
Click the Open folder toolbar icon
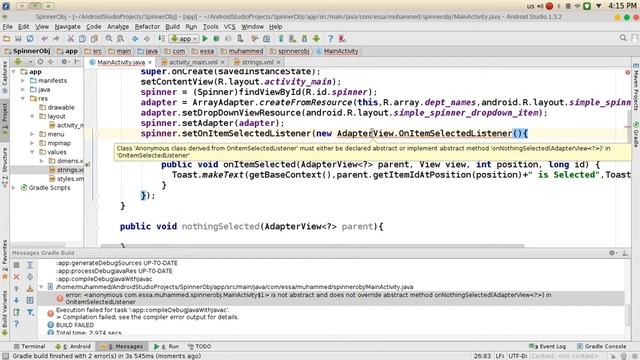pos(7,39)
